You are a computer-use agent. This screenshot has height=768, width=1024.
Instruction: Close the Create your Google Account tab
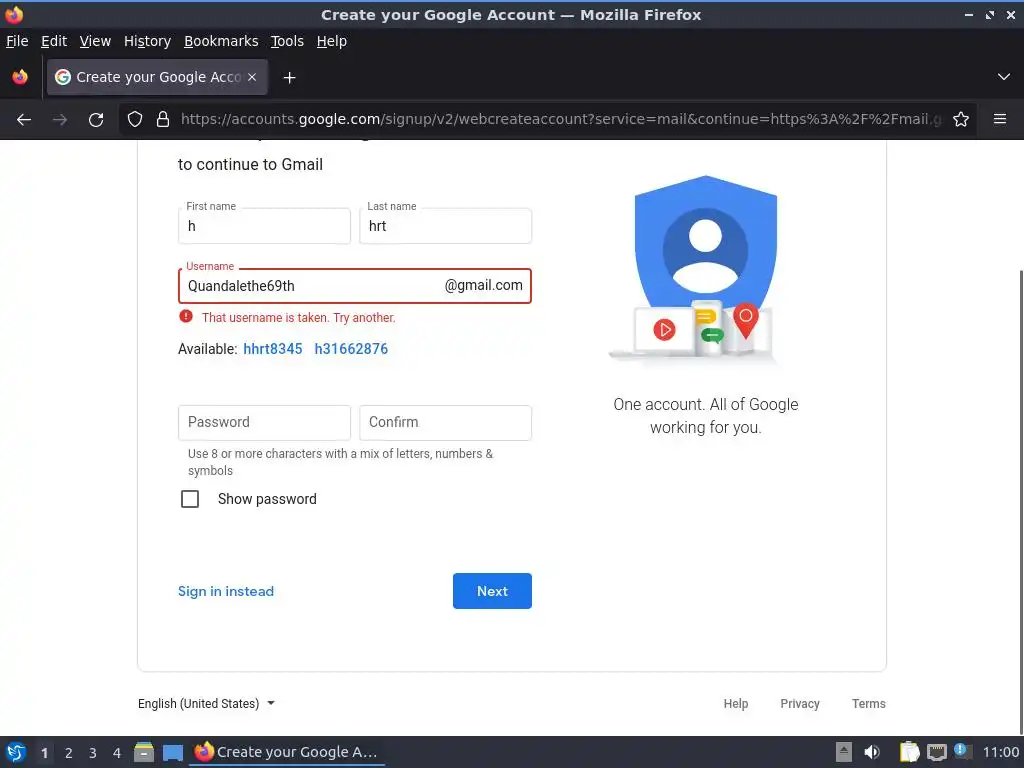point(252,77)
